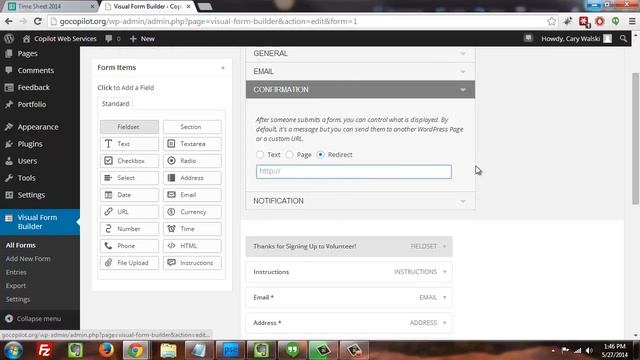Open Chrome from the taskbar
The image size is (640, 360).
tap(136, 350)
